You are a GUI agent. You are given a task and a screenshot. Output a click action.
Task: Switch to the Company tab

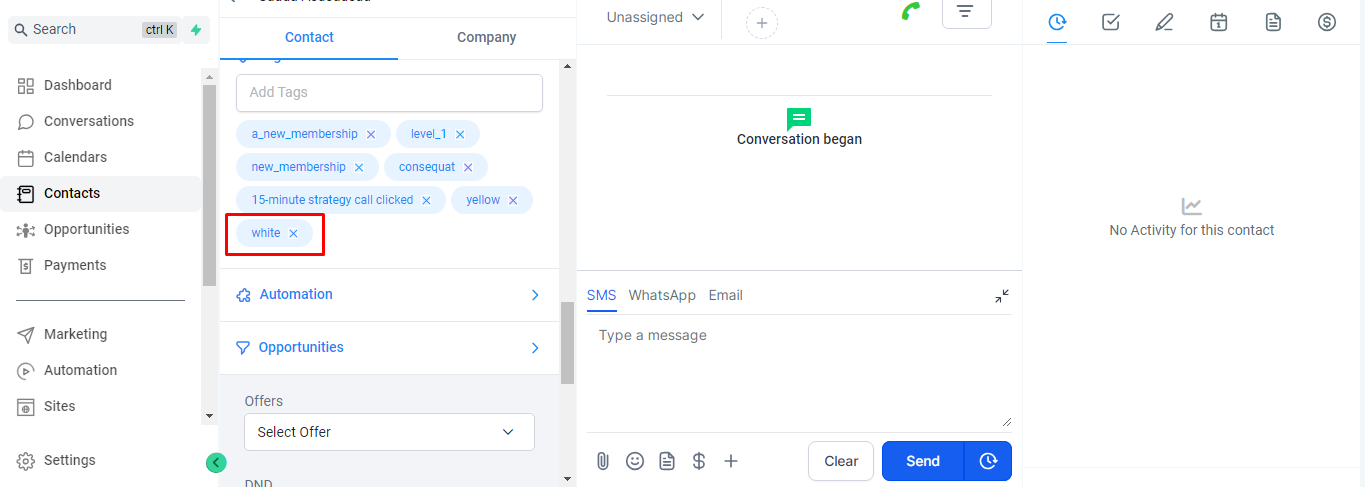(486, 37)
